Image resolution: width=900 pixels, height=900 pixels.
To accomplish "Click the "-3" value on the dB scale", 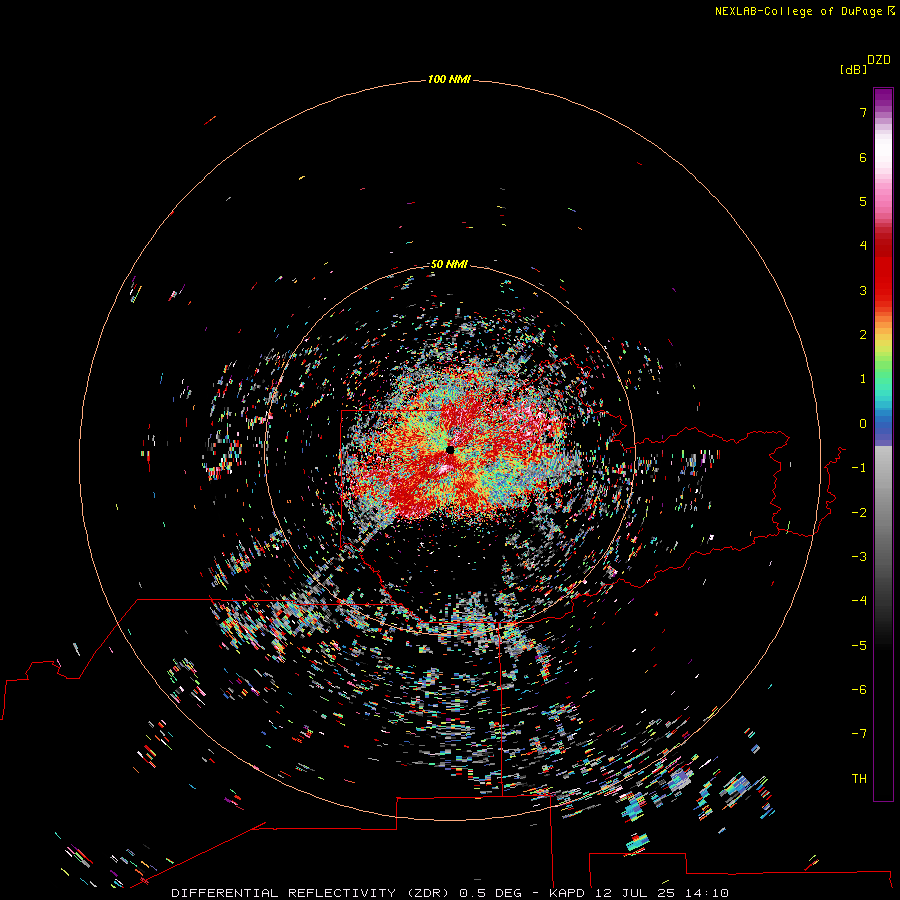I will coord(859,557).
